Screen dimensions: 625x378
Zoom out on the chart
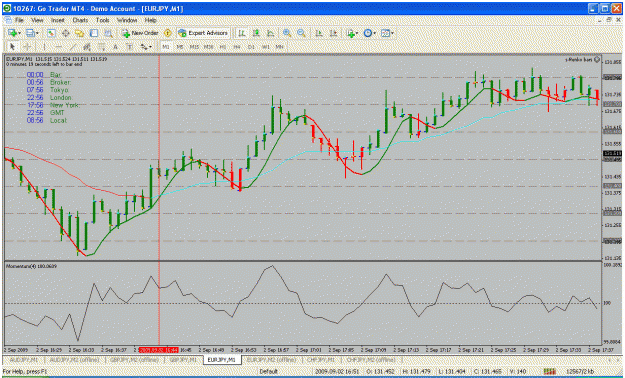[x=301, y=33]
